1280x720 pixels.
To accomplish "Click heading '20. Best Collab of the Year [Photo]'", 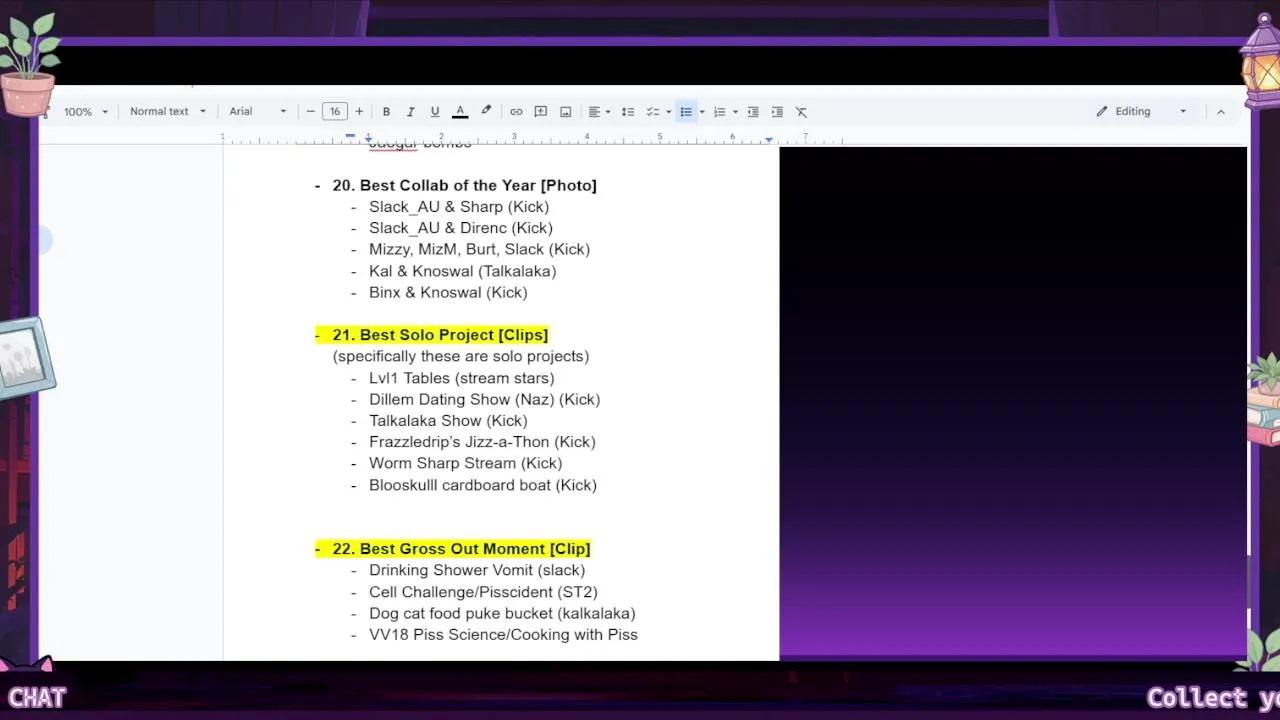I will (464, 185).
